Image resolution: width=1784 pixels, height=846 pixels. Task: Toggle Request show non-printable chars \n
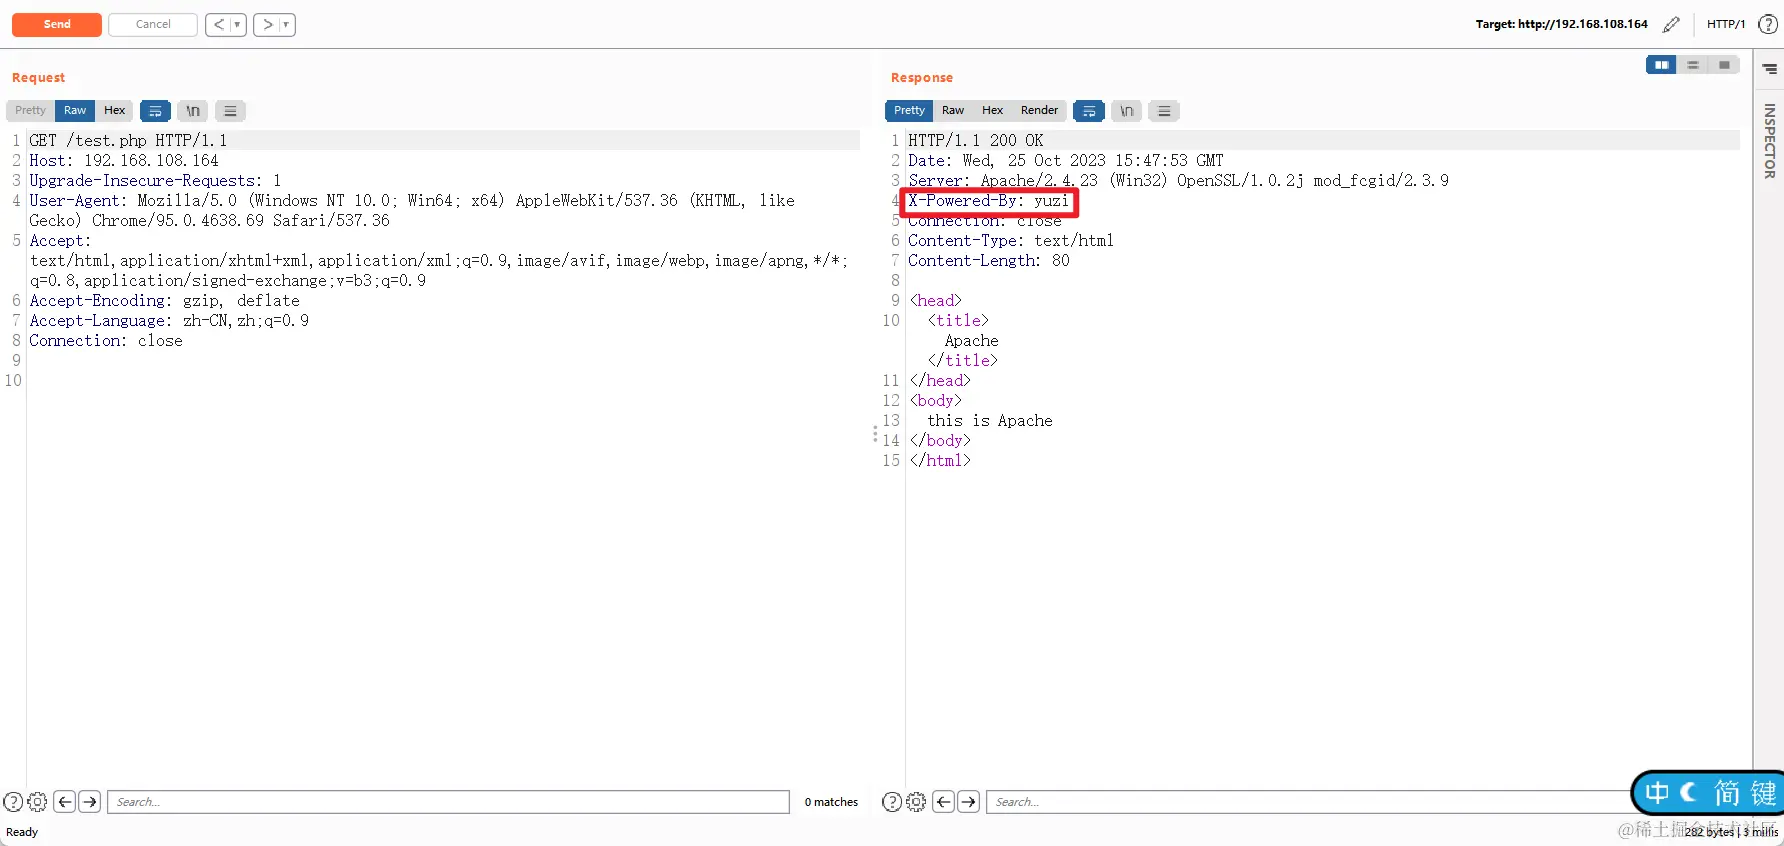193,111
